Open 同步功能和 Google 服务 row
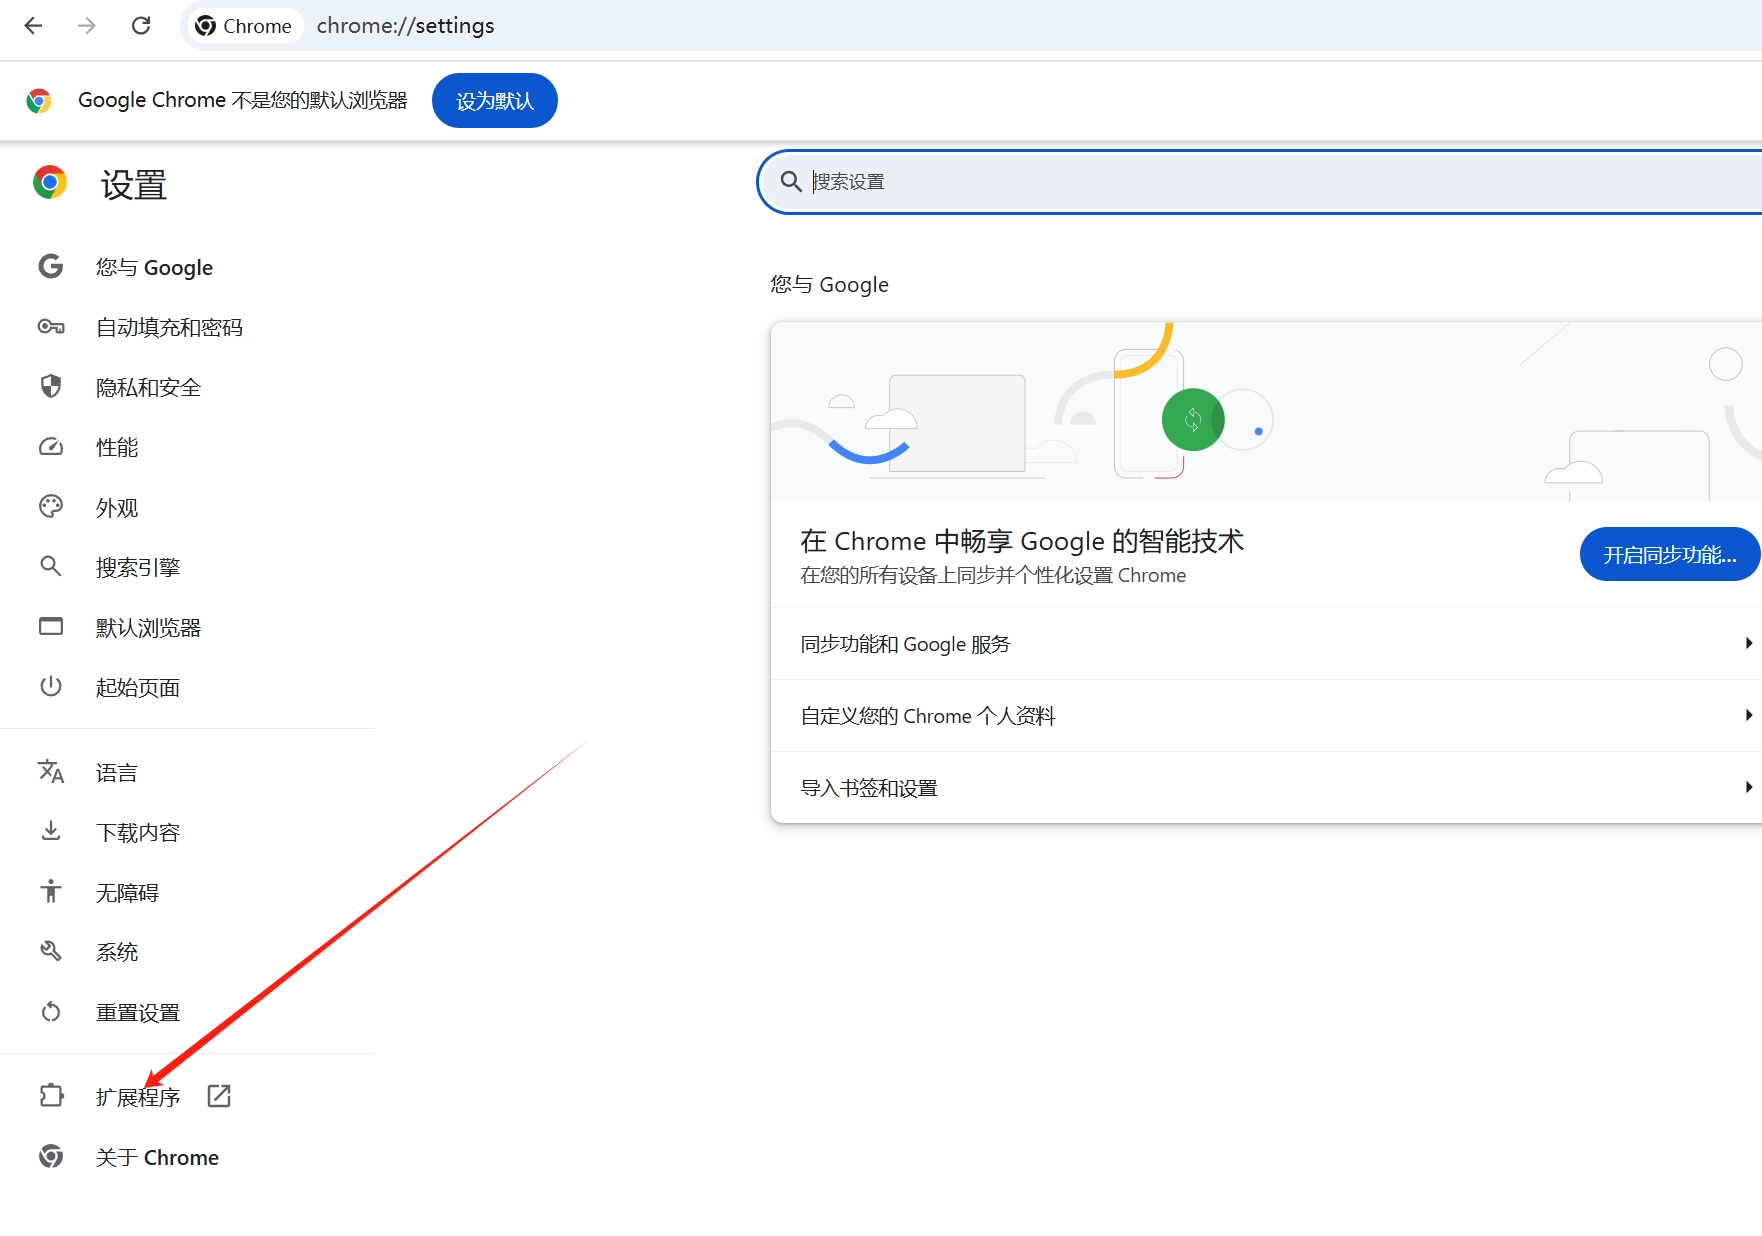 1266,644
